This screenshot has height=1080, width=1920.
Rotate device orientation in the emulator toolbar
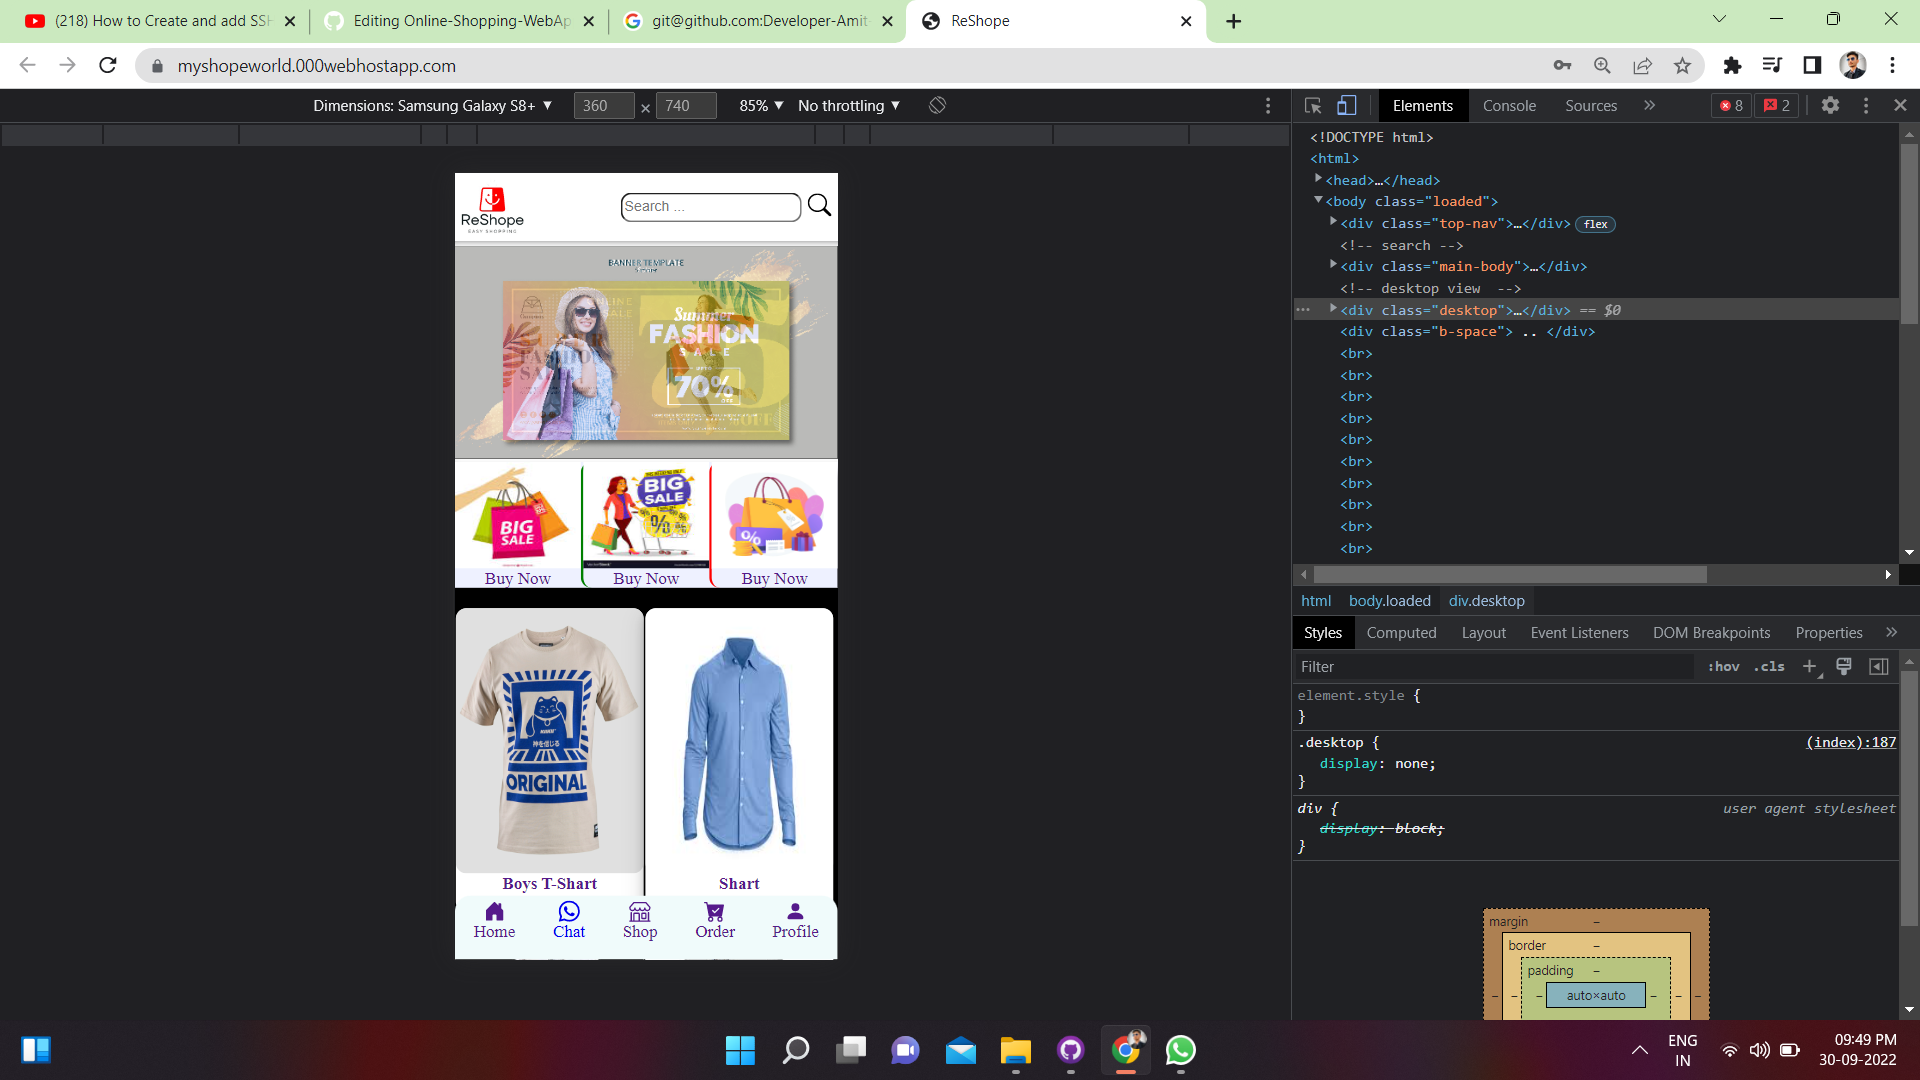pos(937,105)
